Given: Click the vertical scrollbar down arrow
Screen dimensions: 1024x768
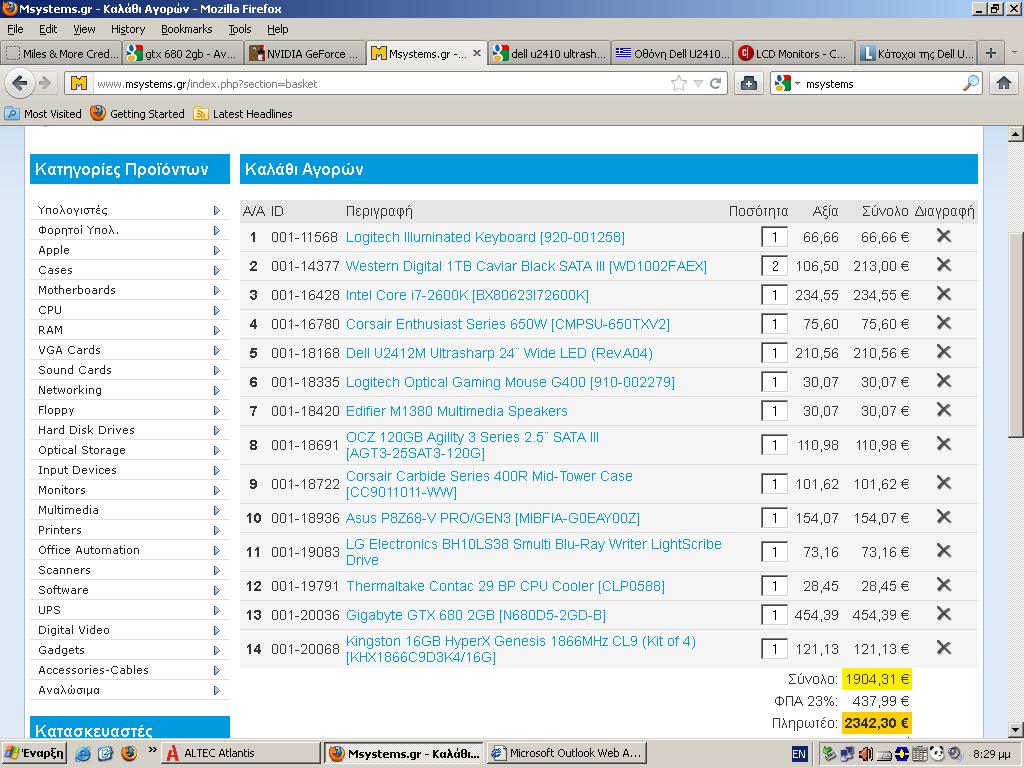Looking at the screenshot, I should point(1016,729).
